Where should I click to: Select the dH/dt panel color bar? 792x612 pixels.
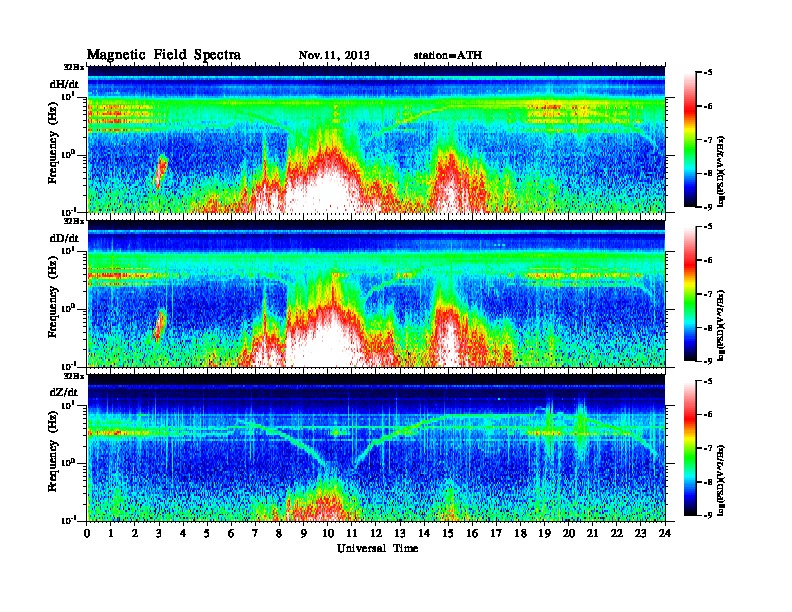pos(690,139)
